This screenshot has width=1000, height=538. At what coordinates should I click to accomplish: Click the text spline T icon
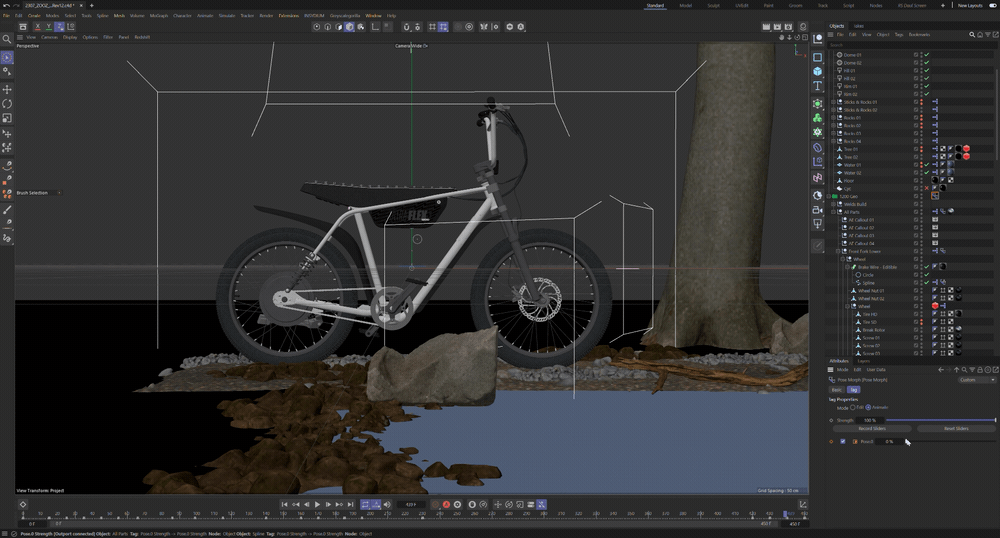[818, 86]
